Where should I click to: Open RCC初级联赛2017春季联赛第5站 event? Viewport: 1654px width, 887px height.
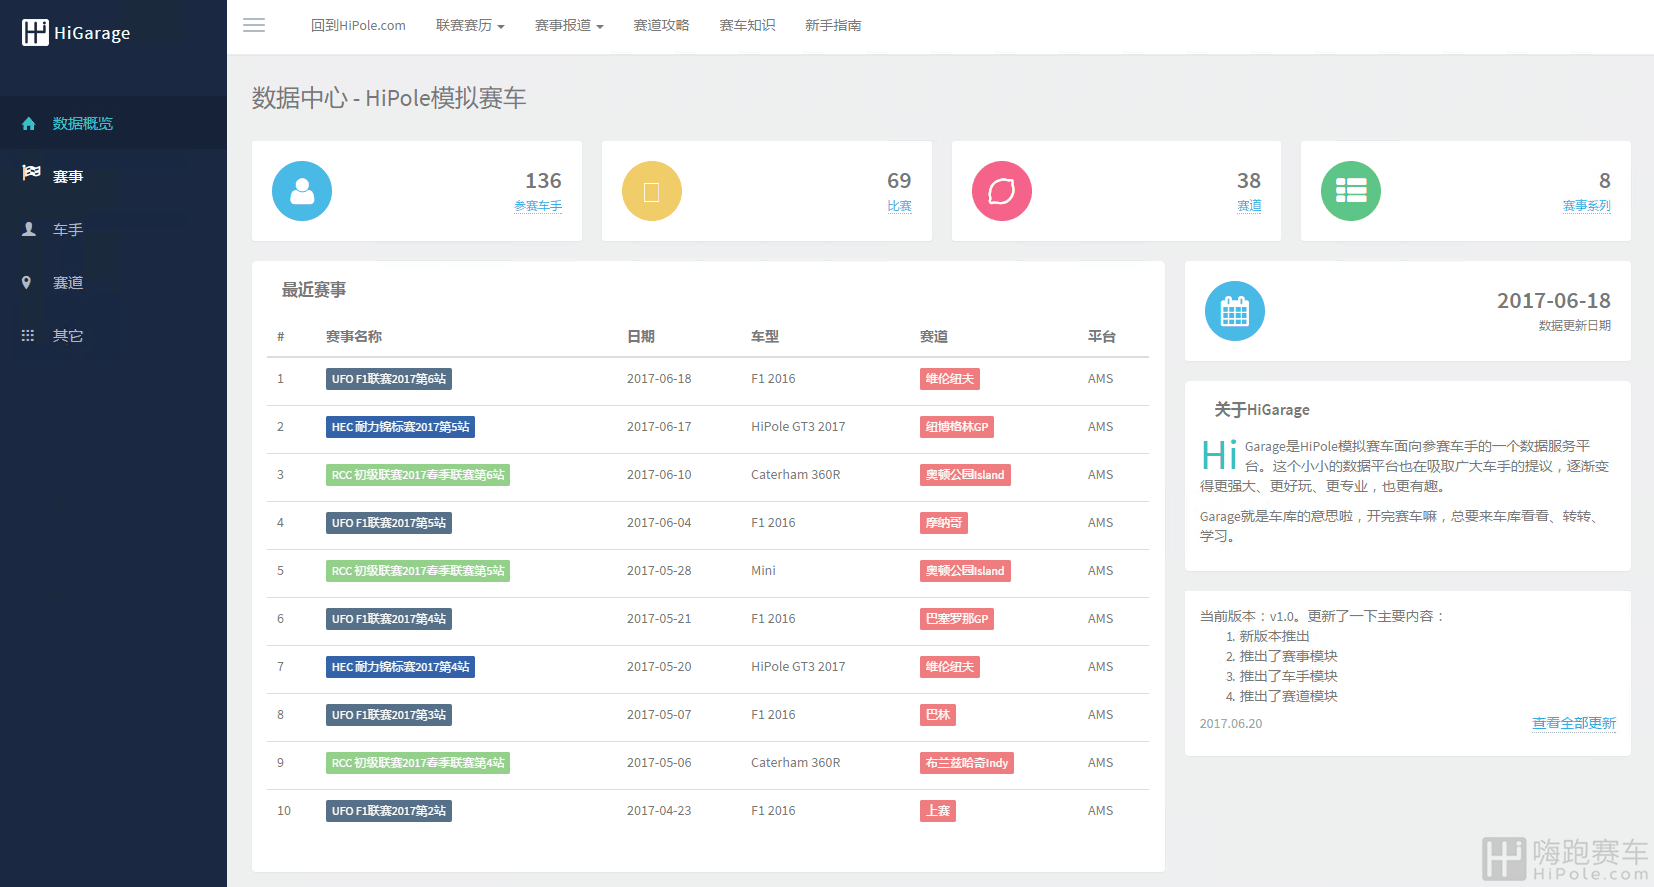[x=418, y=571]
